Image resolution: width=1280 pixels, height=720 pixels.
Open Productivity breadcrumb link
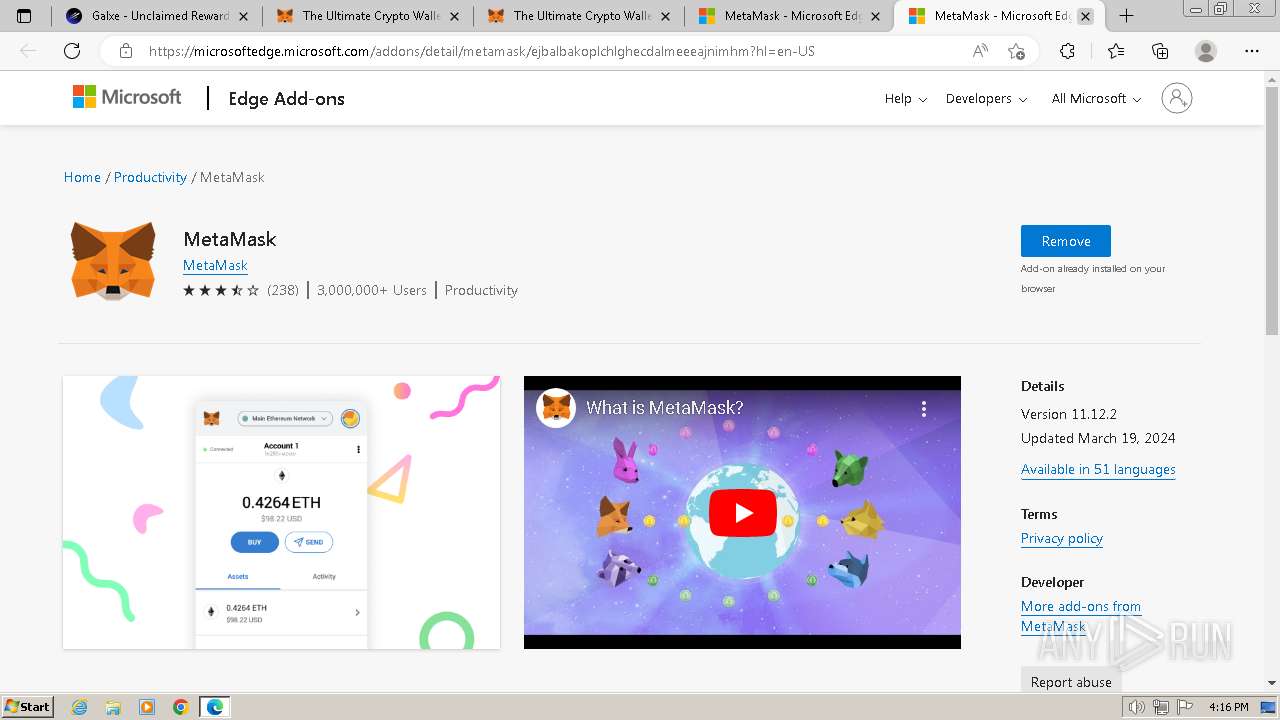150,177
